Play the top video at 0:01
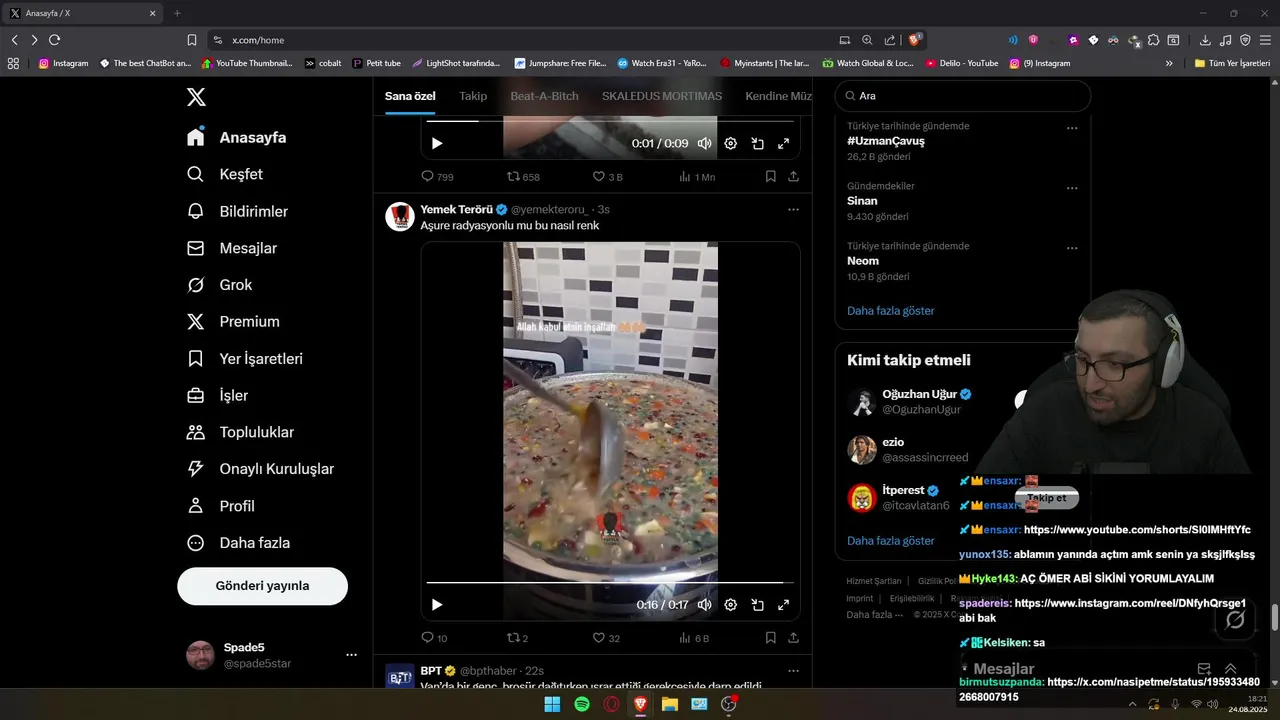 click(437, 144)
